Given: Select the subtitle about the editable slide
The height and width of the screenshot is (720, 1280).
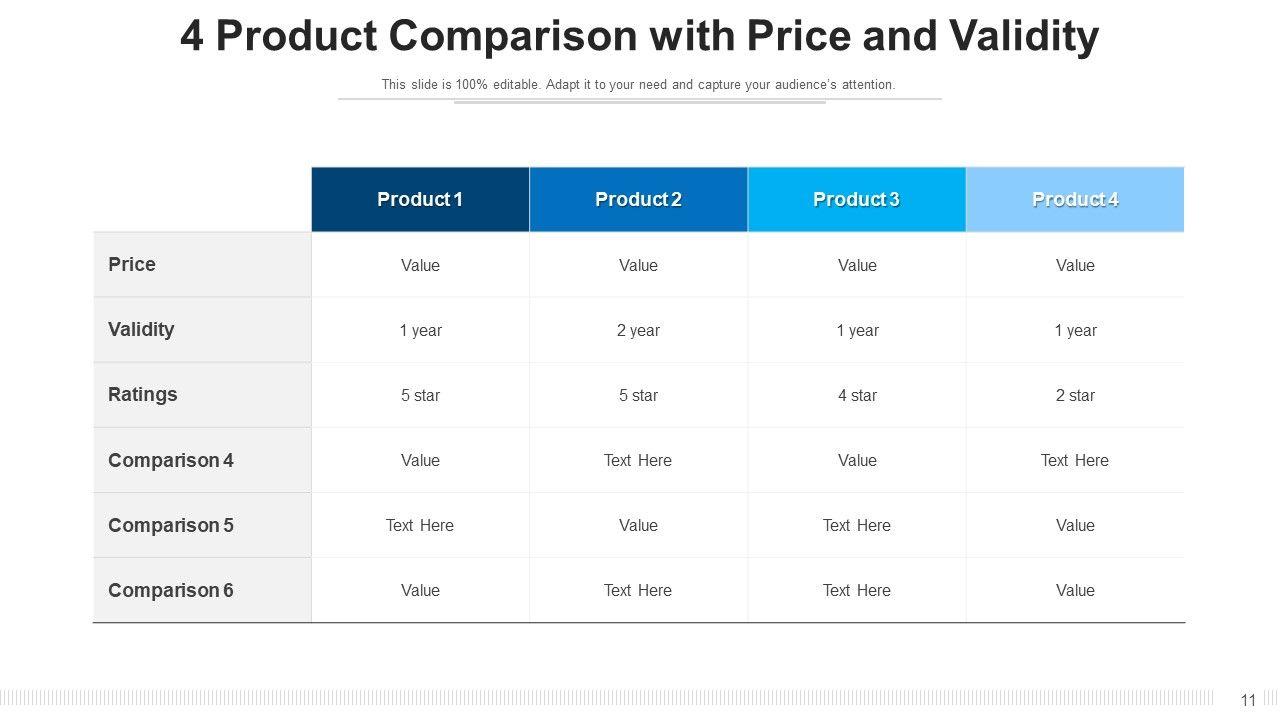Looking at the screenshot, I should (638, 85).
